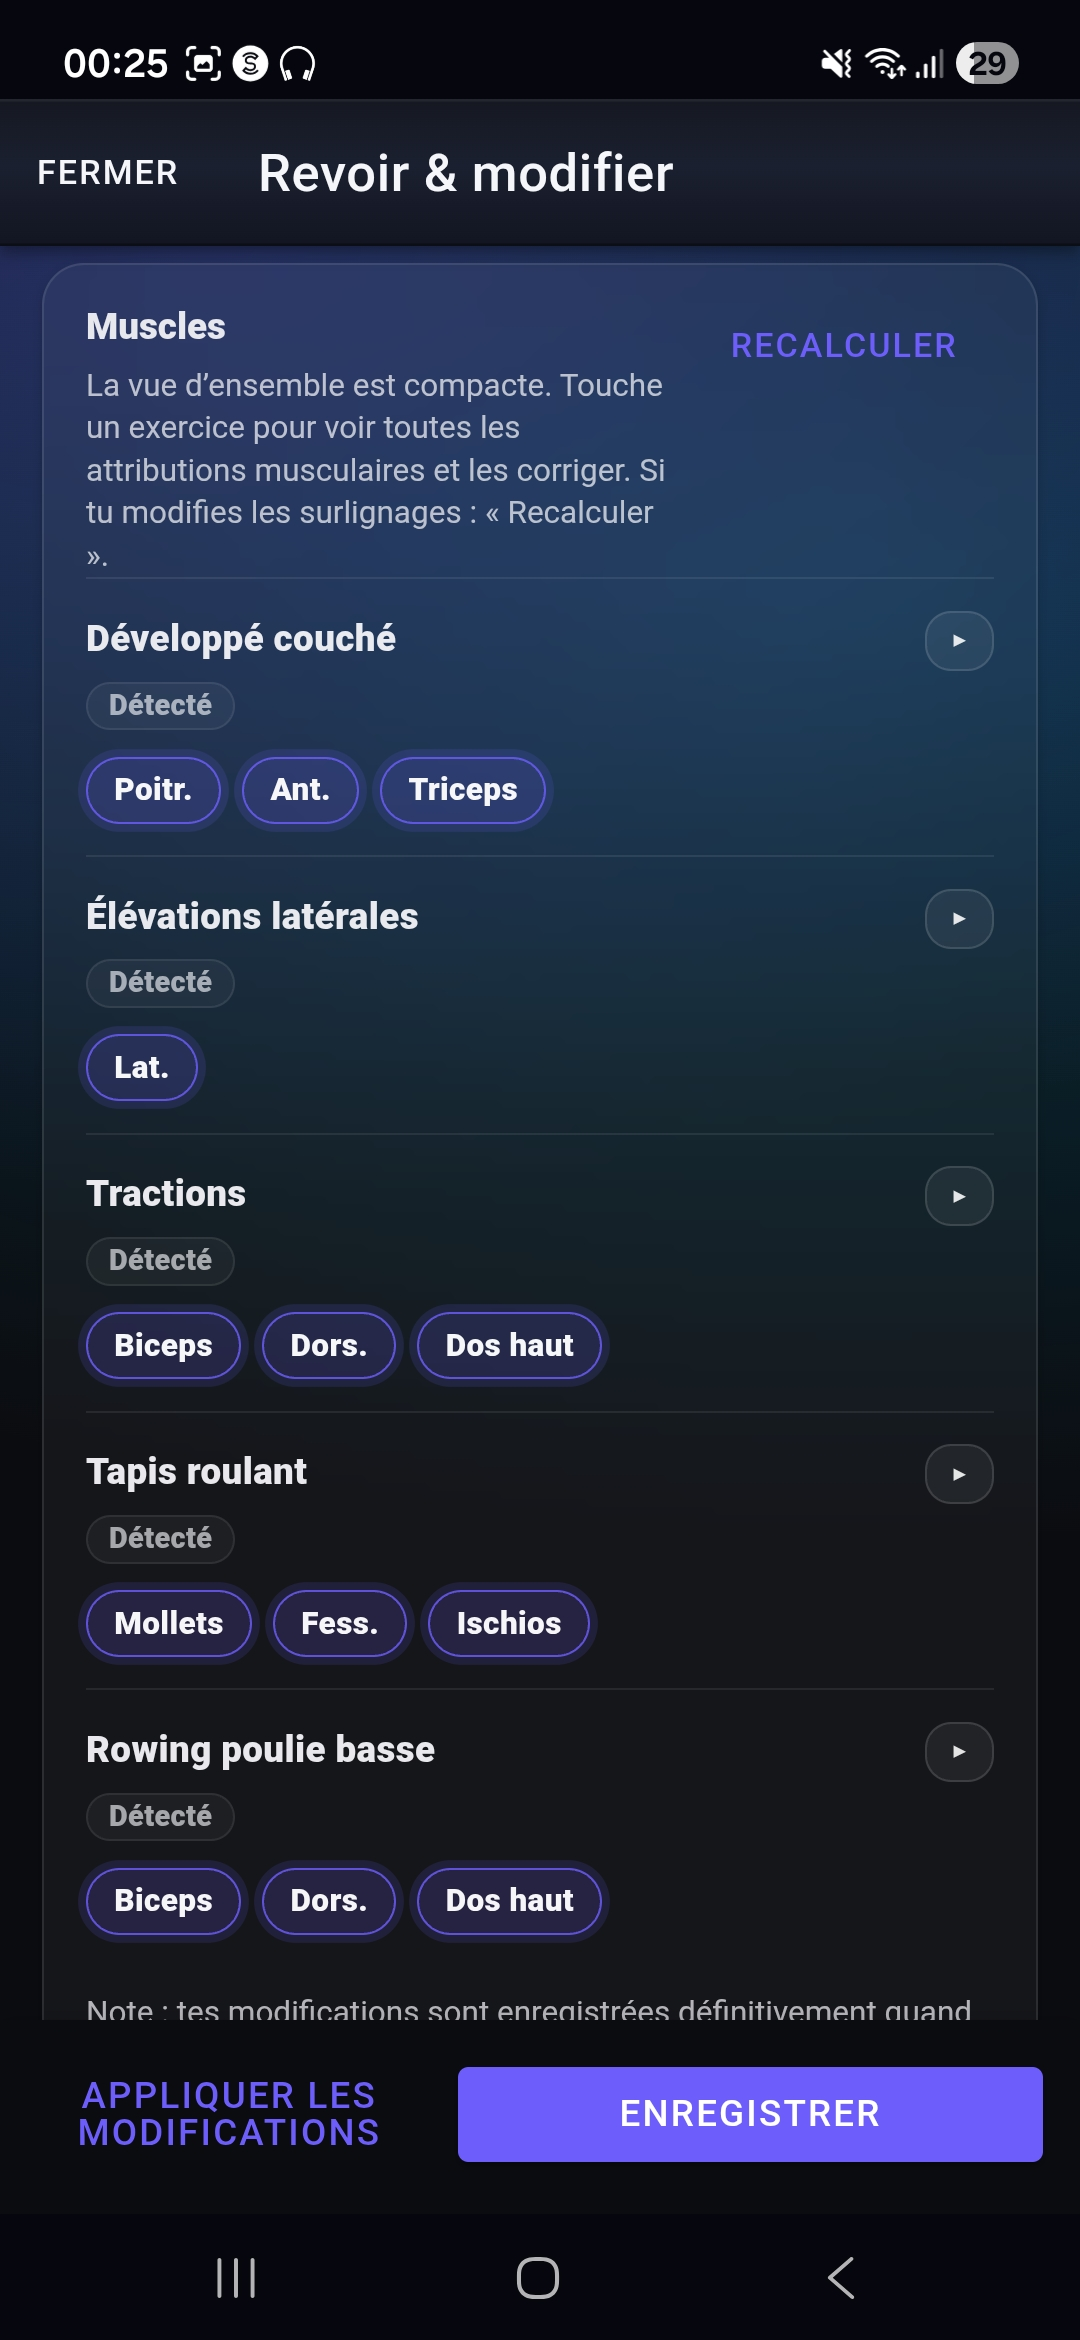Close the screen with FERMER

(x=107, y=173)
